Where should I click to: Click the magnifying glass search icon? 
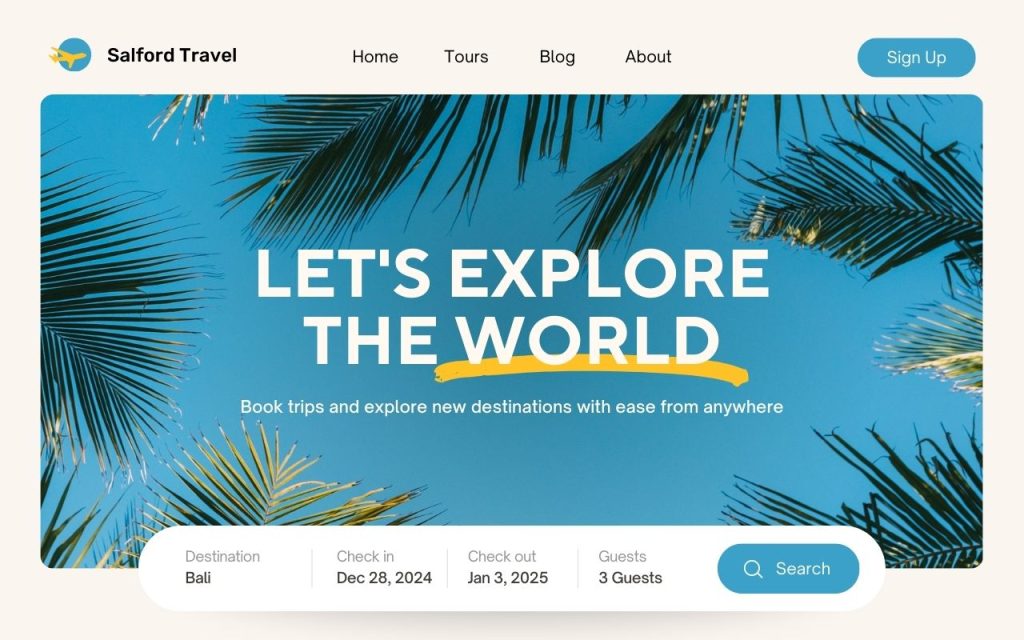(752, 569)
